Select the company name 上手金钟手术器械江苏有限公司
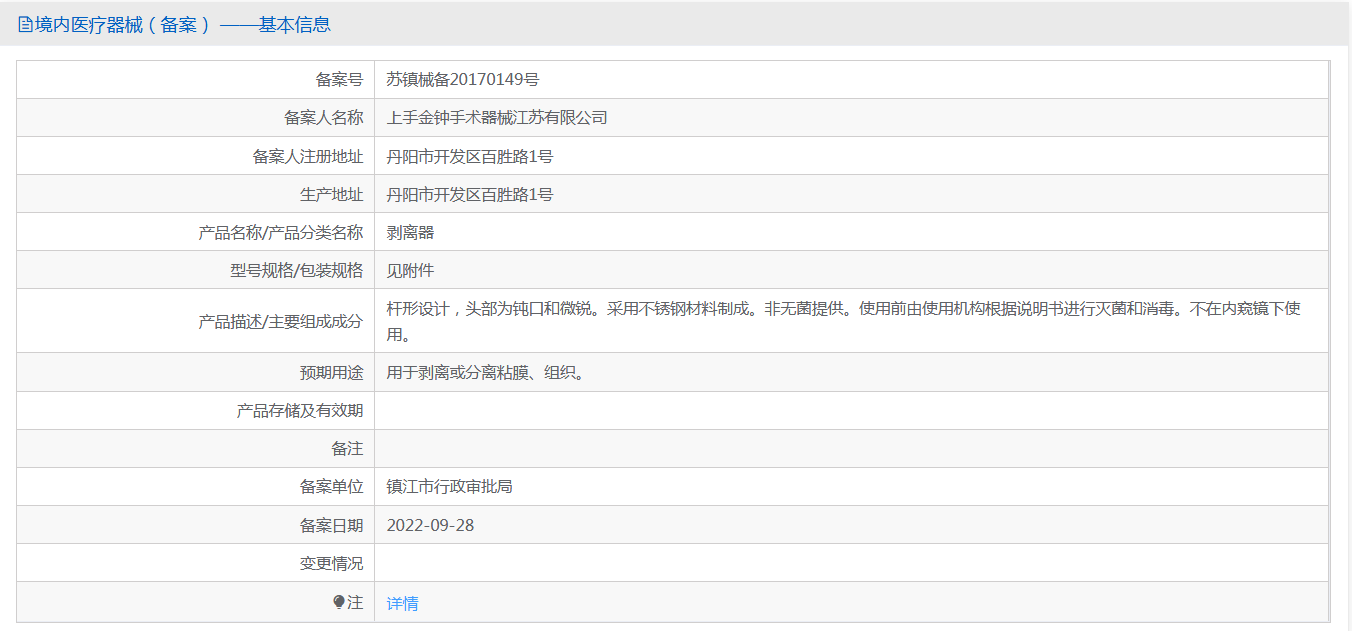 [497, 118]
